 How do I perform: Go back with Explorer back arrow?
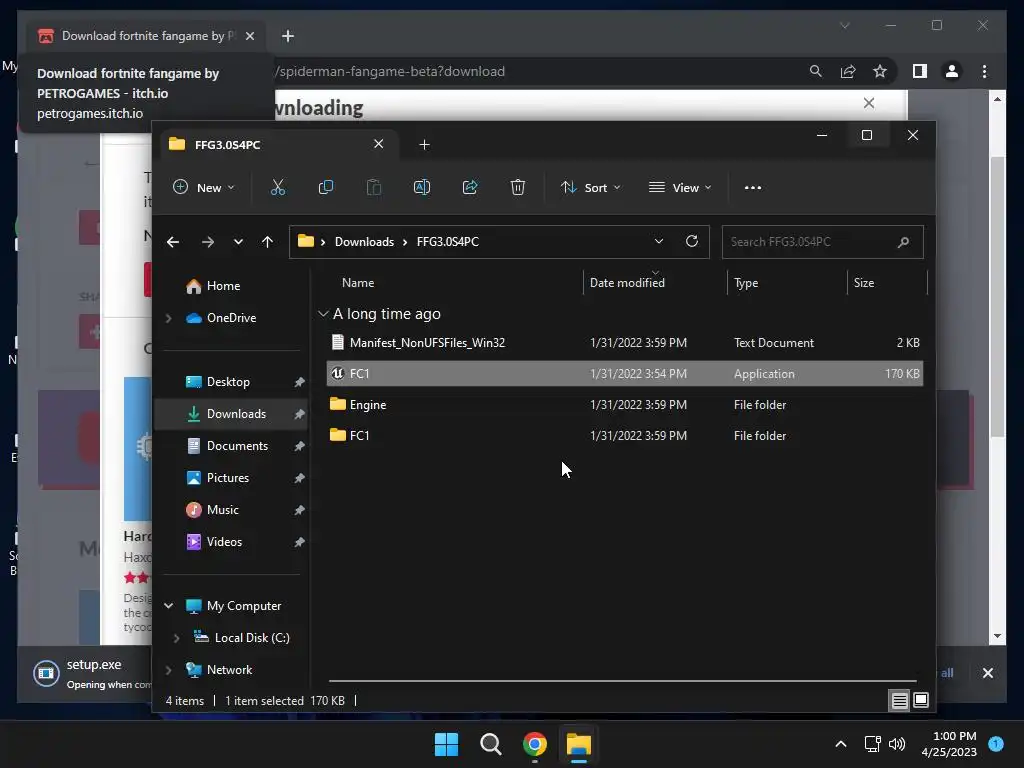point(173,242)
